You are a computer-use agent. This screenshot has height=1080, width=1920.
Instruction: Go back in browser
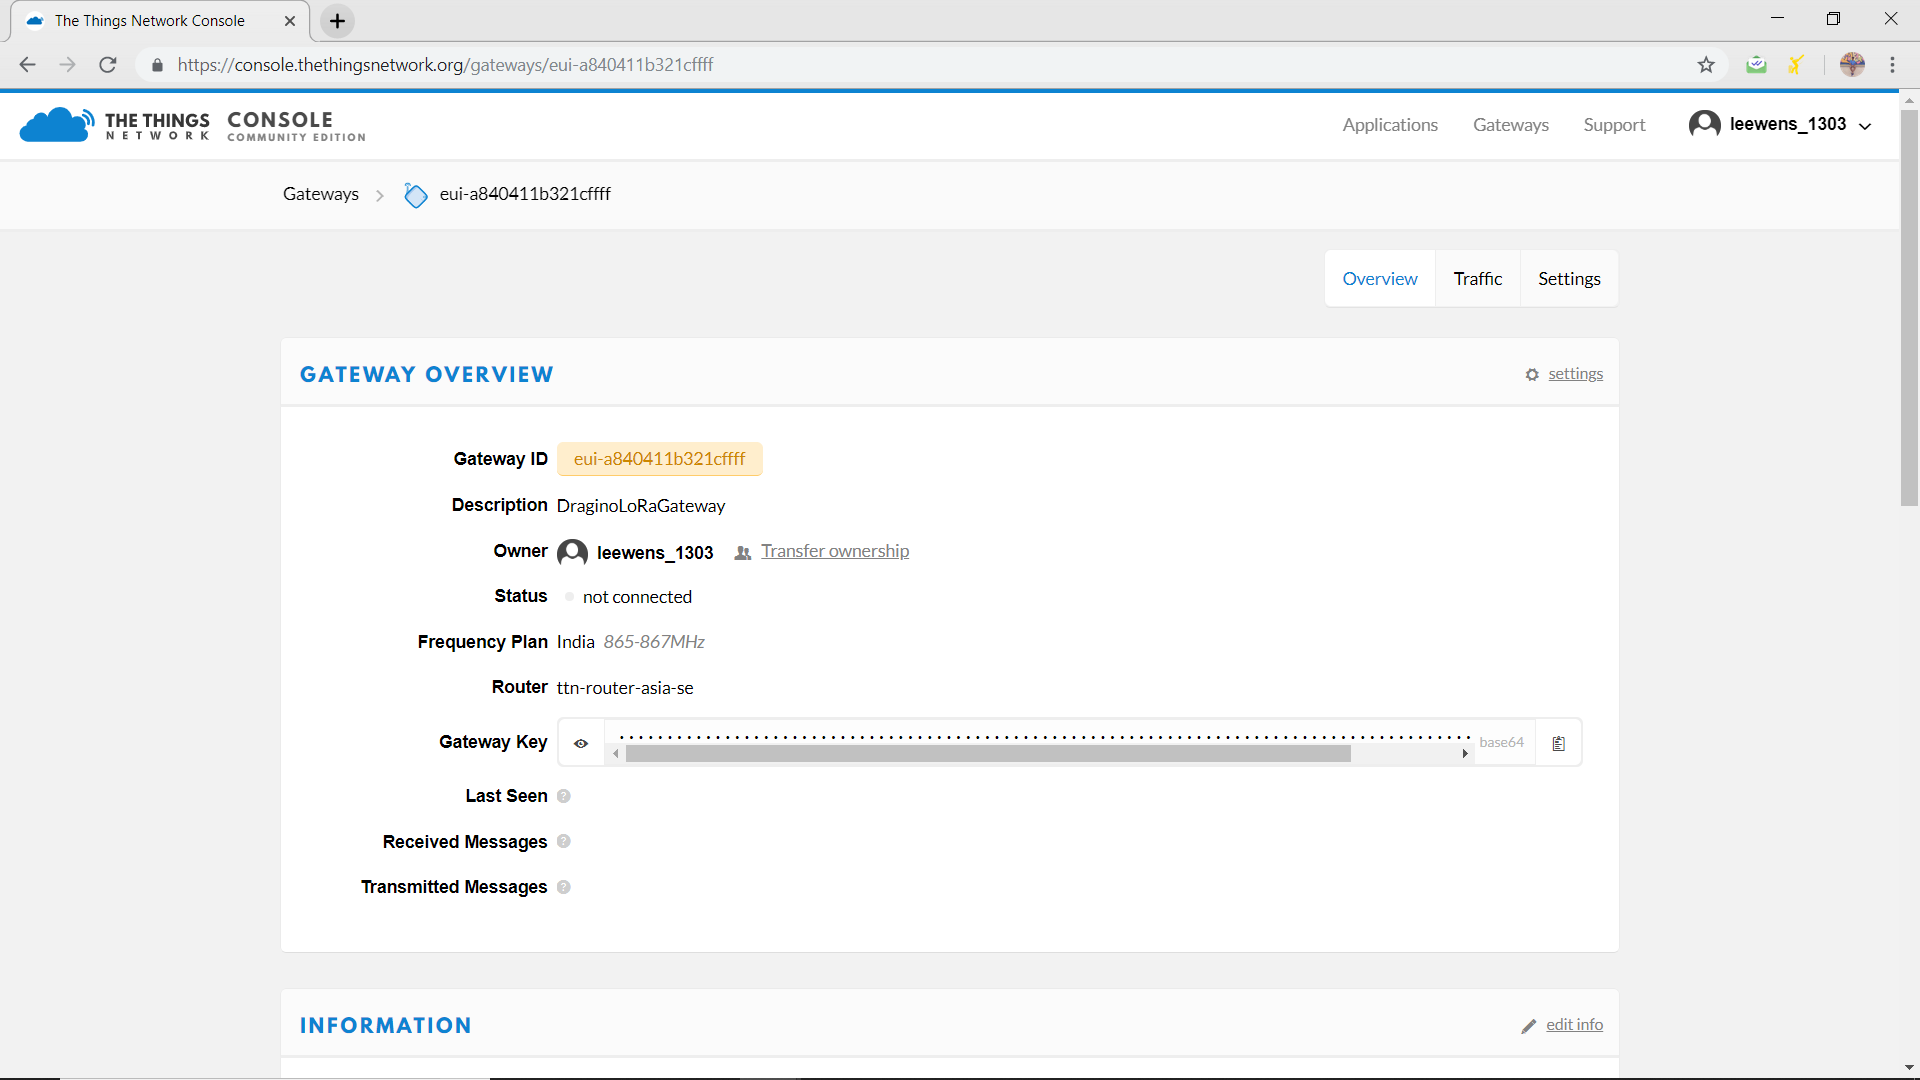click(27, 65)
